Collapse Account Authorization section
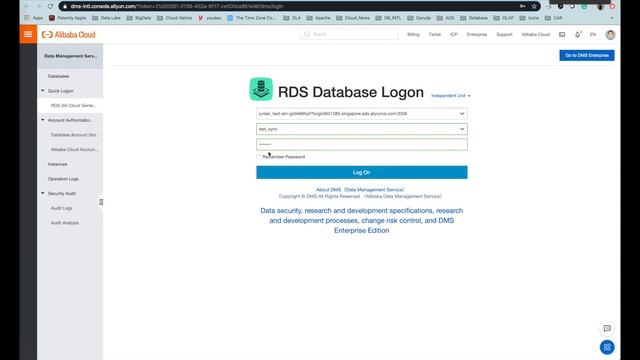Viewport: 640px width, 360px height. 42,120
